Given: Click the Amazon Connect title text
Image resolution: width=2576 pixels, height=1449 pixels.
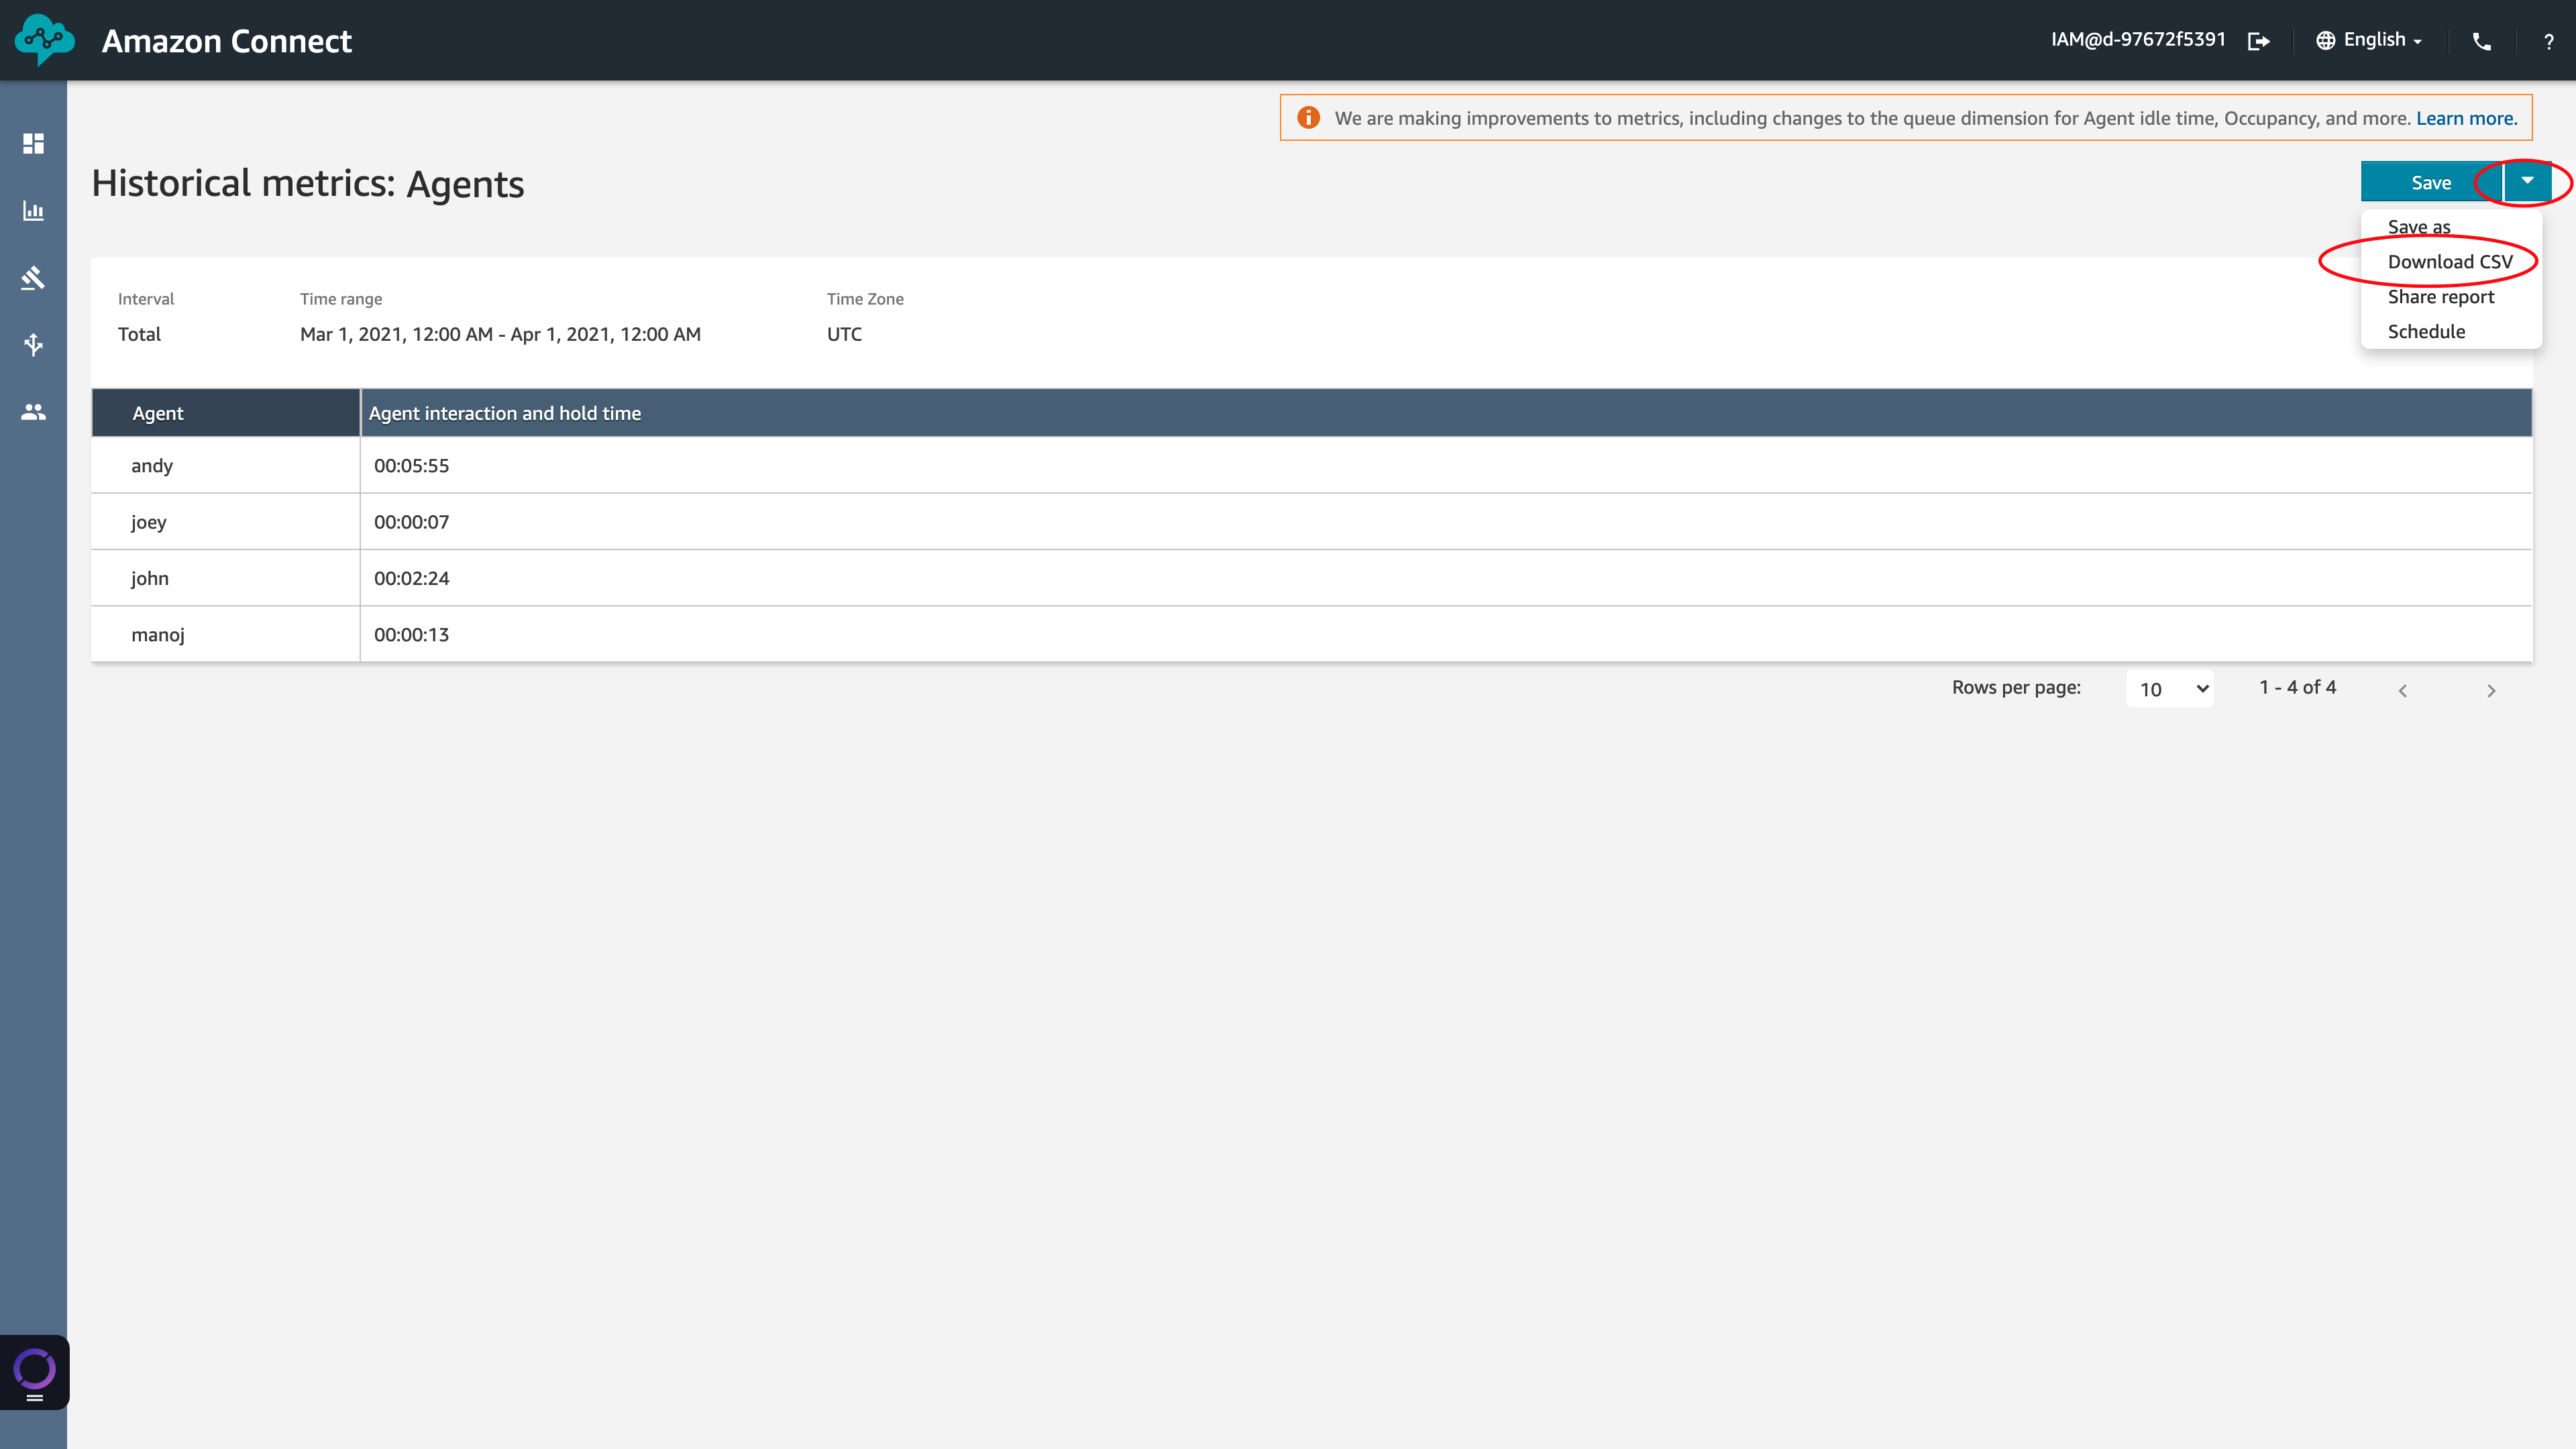Looking at the screenshot, I should point(227,41).
